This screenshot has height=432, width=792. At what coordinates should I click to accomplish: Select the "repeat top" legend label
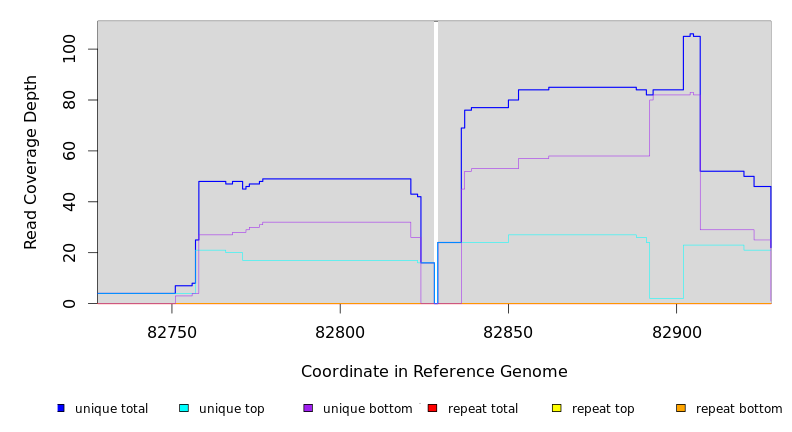(x=603, y=409)
